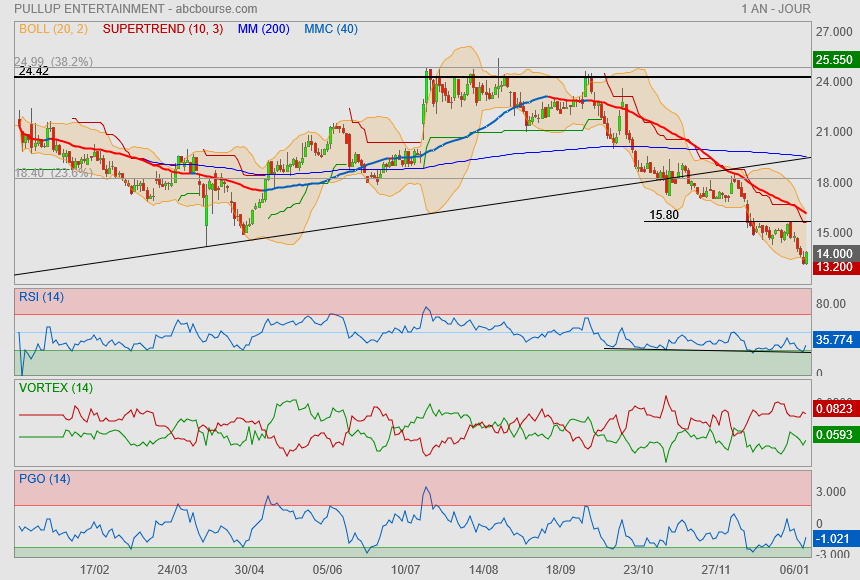860x580 pixels.
Task: Select the MMC (40) legend entry
Action: click(330, 29)
